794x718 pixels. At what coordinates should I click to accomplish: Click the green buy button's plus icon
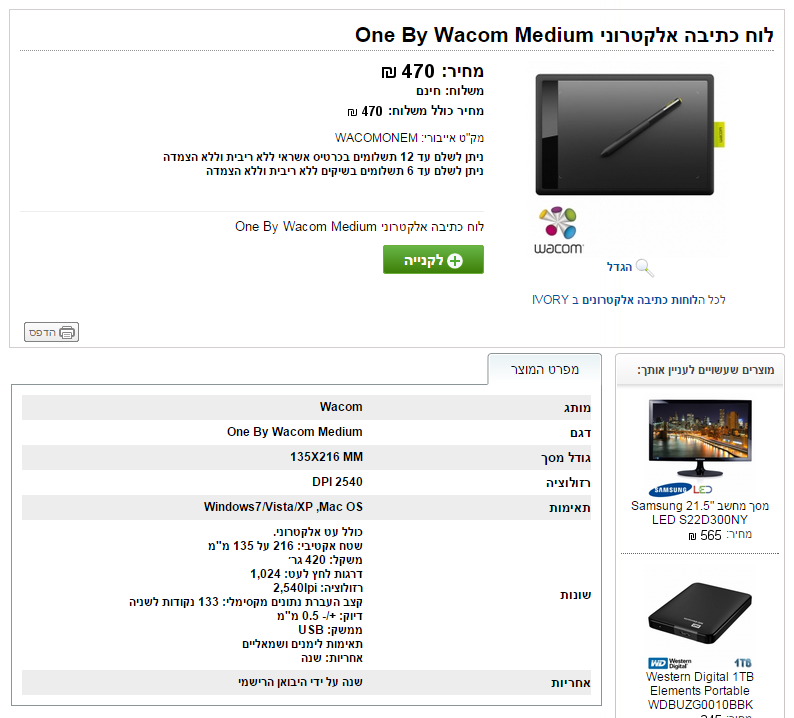[456, 260]
